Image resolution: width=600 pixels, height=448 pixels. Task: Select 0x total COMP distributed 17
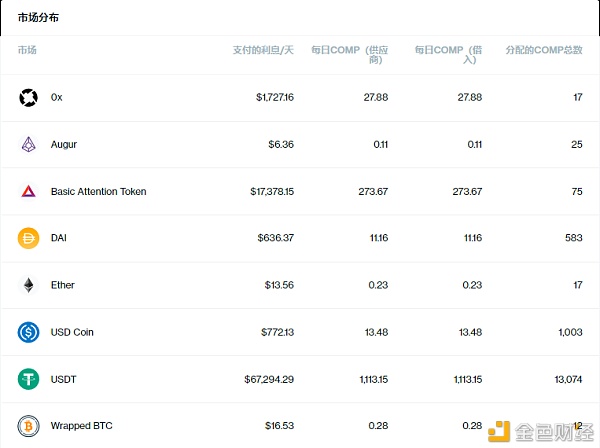point(578,98)
